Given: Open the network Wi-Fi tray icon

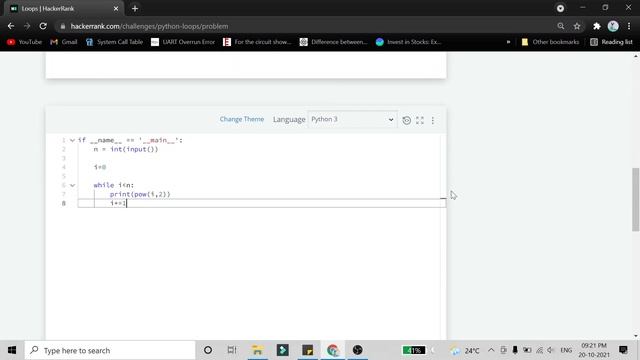Looking at the screenshot, I should tap(539, 350).
